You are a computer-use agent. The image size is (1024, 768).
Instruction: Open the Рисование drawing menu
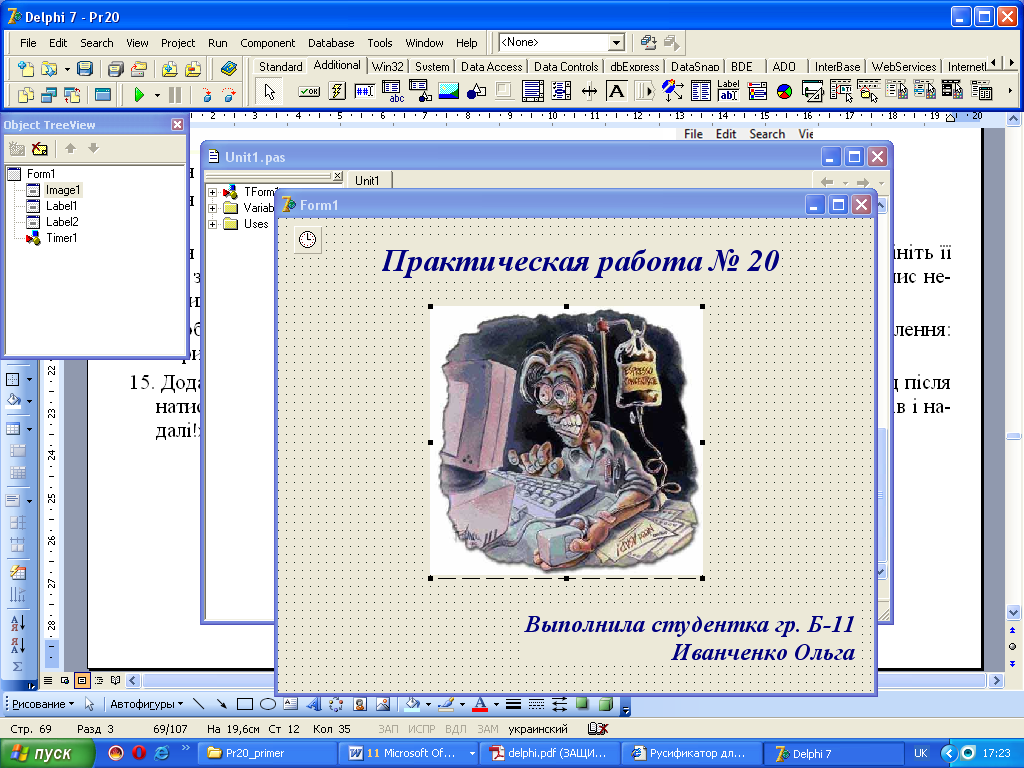(43, 704)
